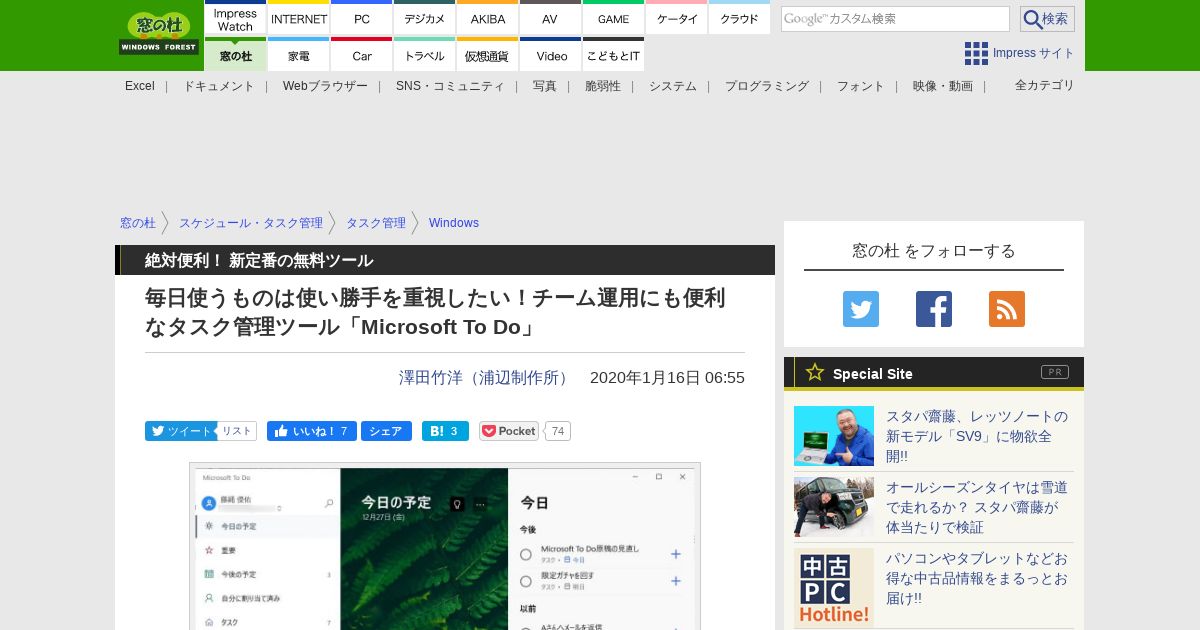Open the AKIBA tab
The width and height of the screenshot is (1200, 630).
[488, 19]
